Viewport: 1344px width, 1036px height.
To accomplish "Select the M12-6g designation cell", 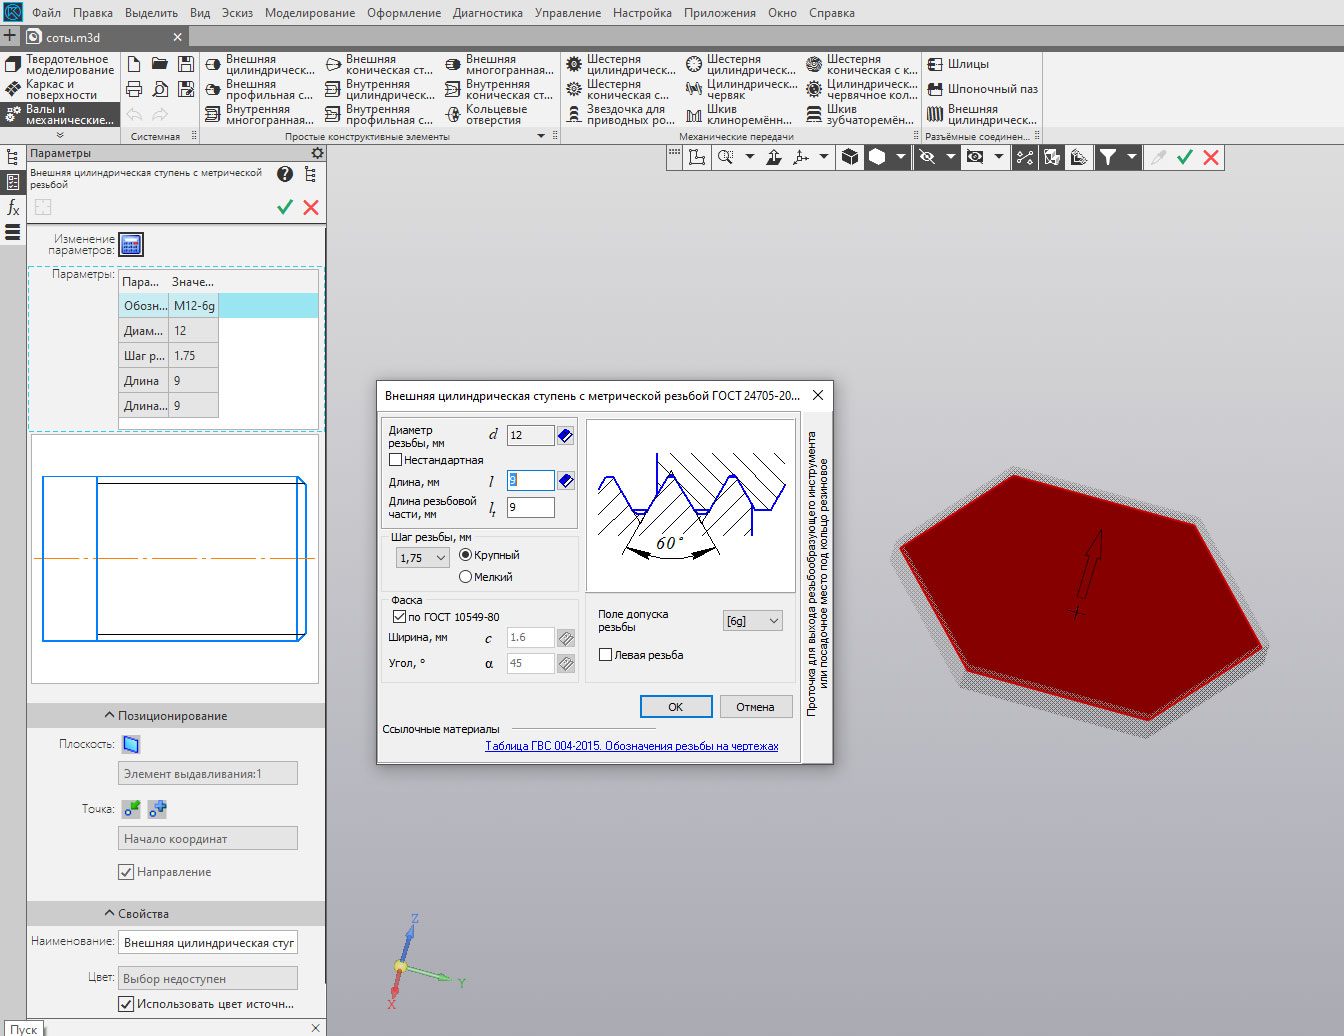I will pyautogui.click(x=194, y=306).
